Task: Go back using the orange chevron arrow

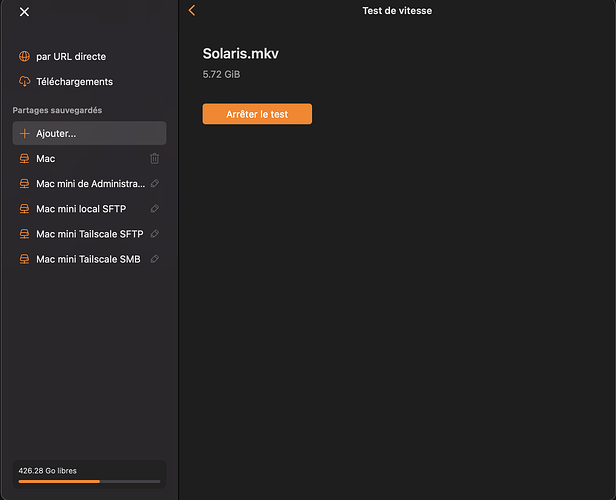Action: click(192, 11)
